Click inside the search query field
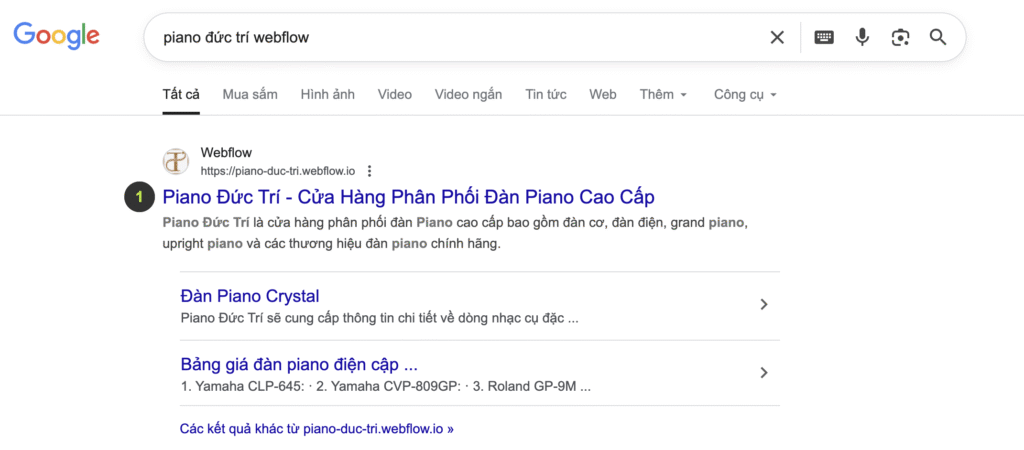Viewport: 1024px width, 450px height. tap(450, 38)
